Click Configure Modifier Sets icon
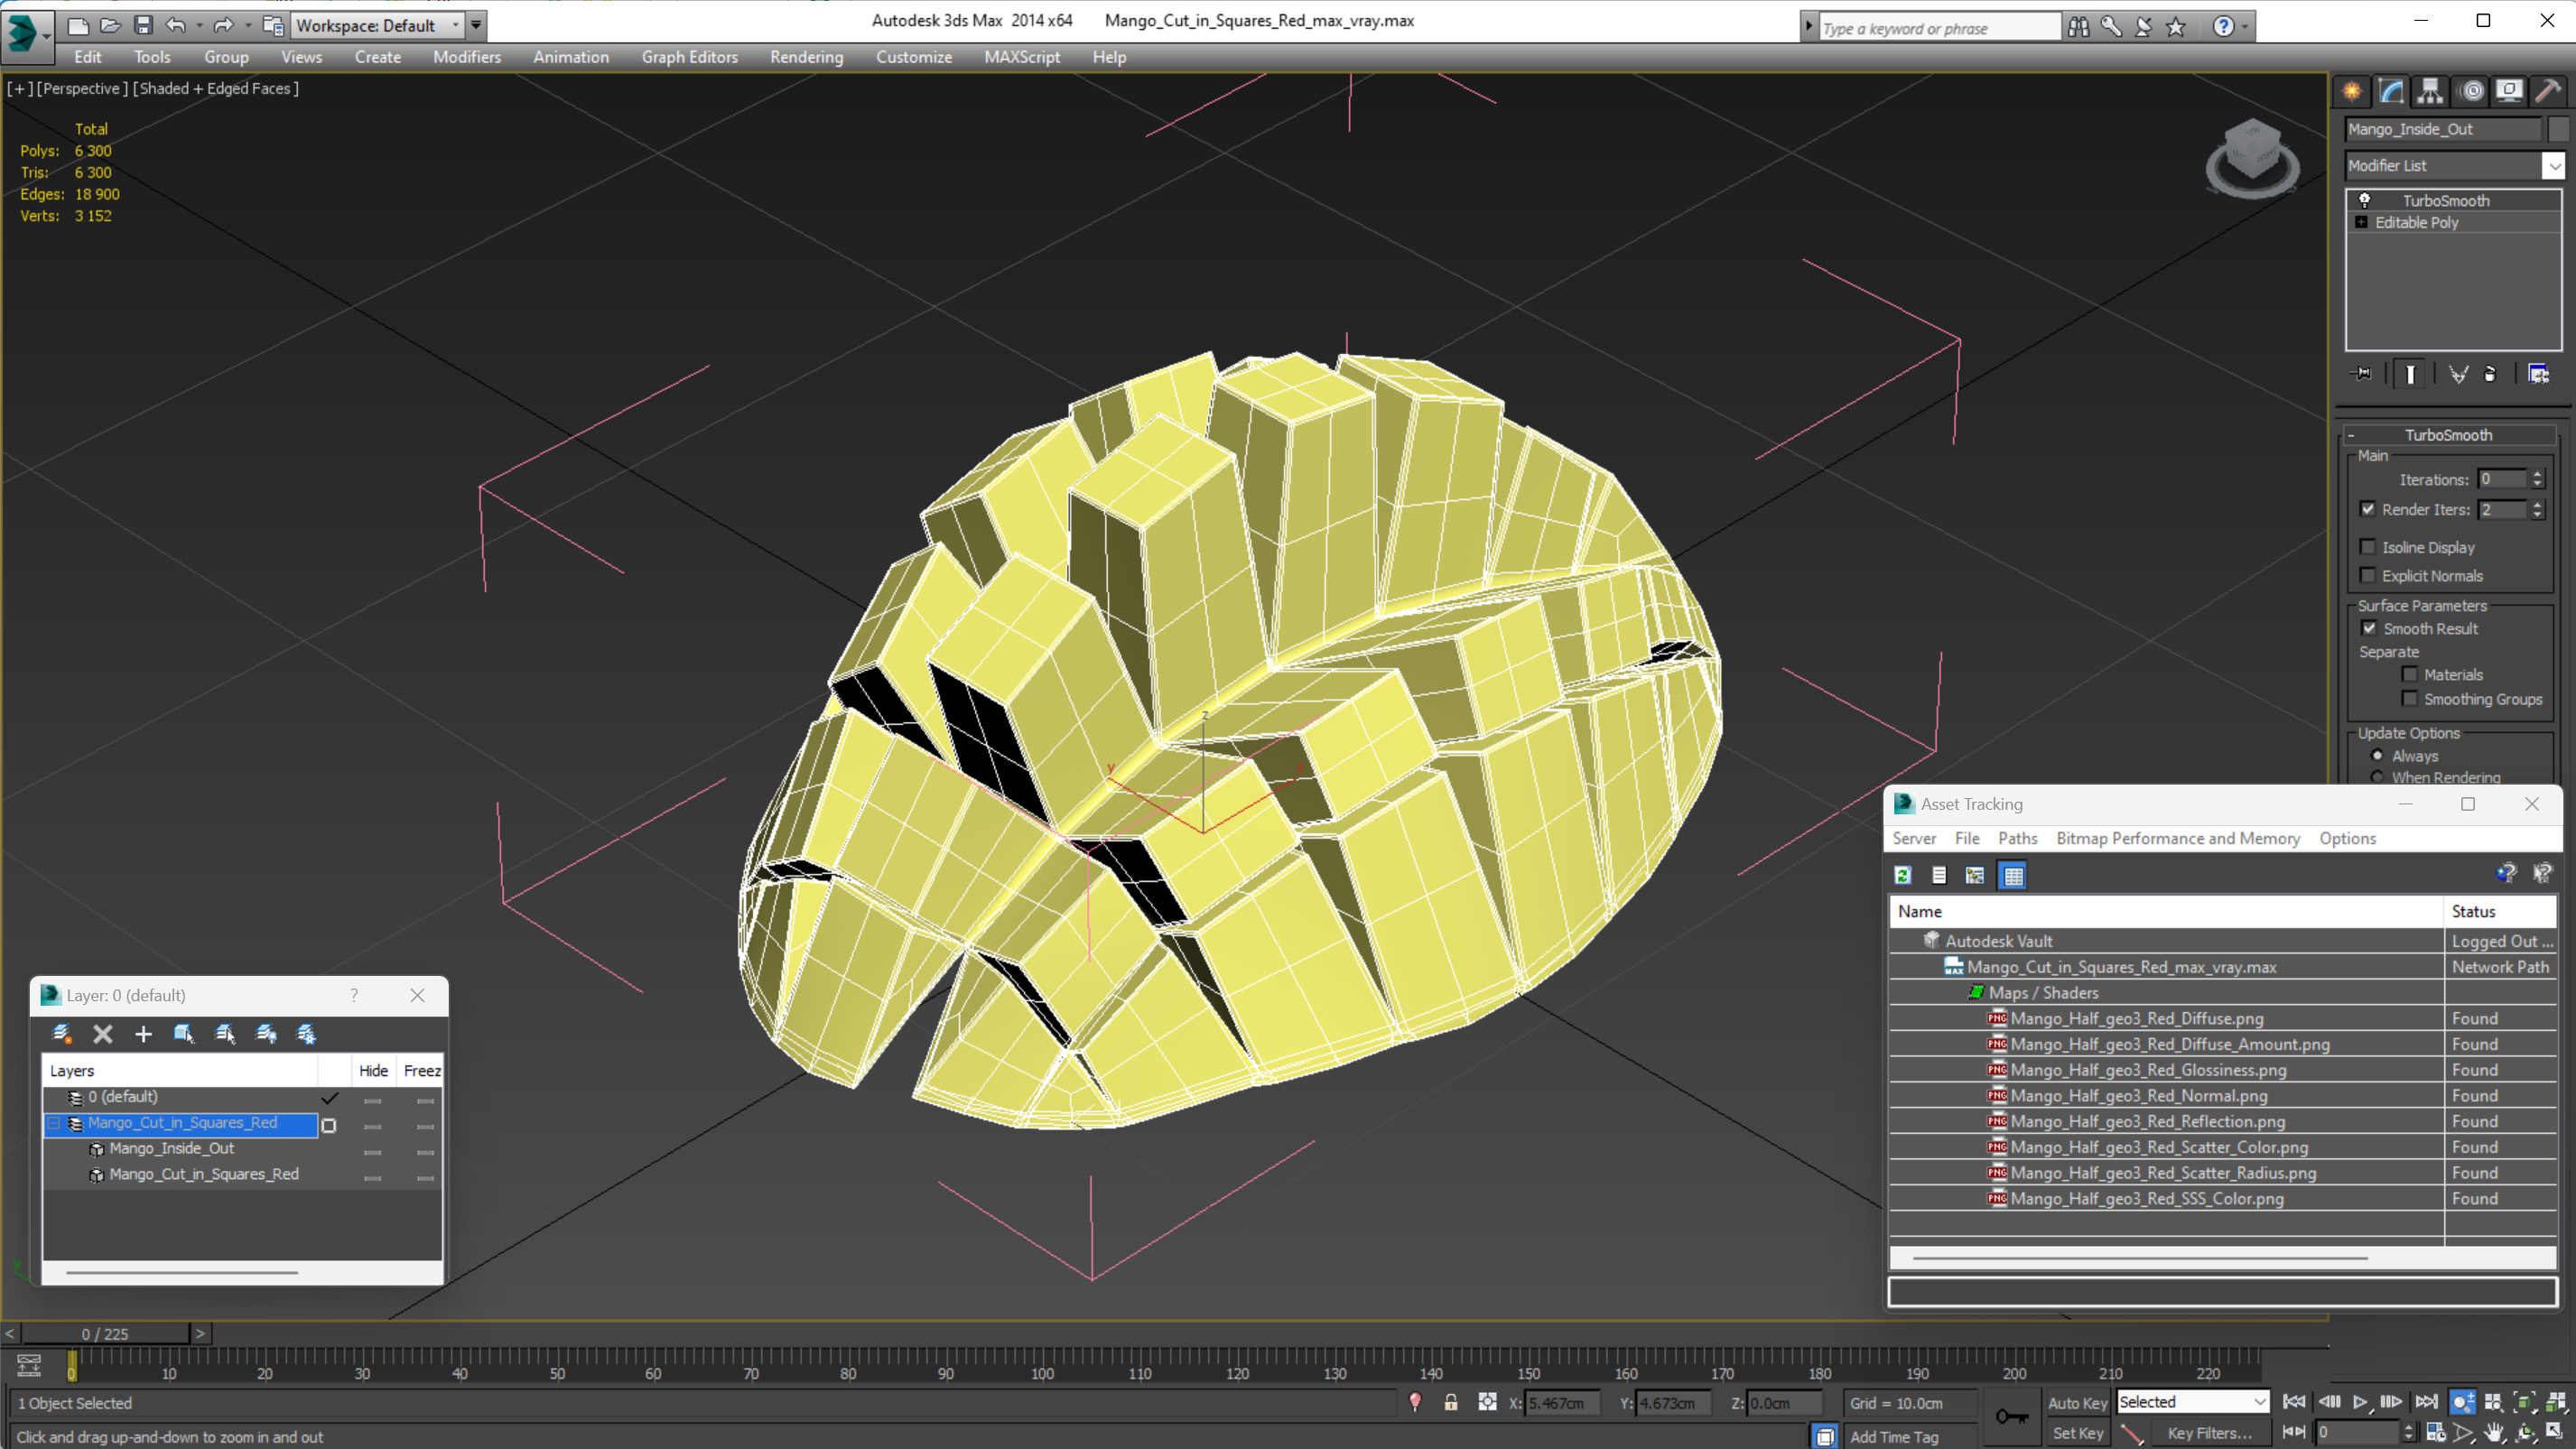Viewport: 2576px width, 1449px height. (x=2538, y=374)
